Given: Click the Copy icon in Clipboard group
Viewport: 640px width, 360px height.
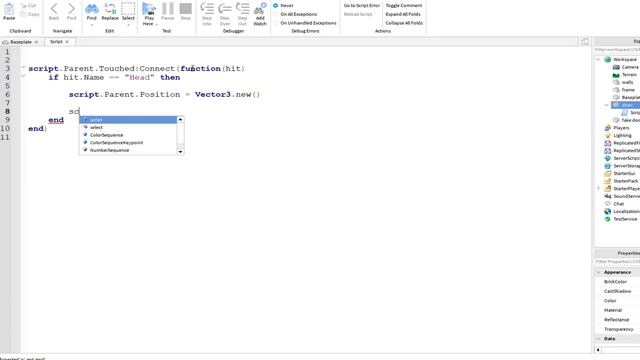Looking at the screenshot, I should (23, 14).
